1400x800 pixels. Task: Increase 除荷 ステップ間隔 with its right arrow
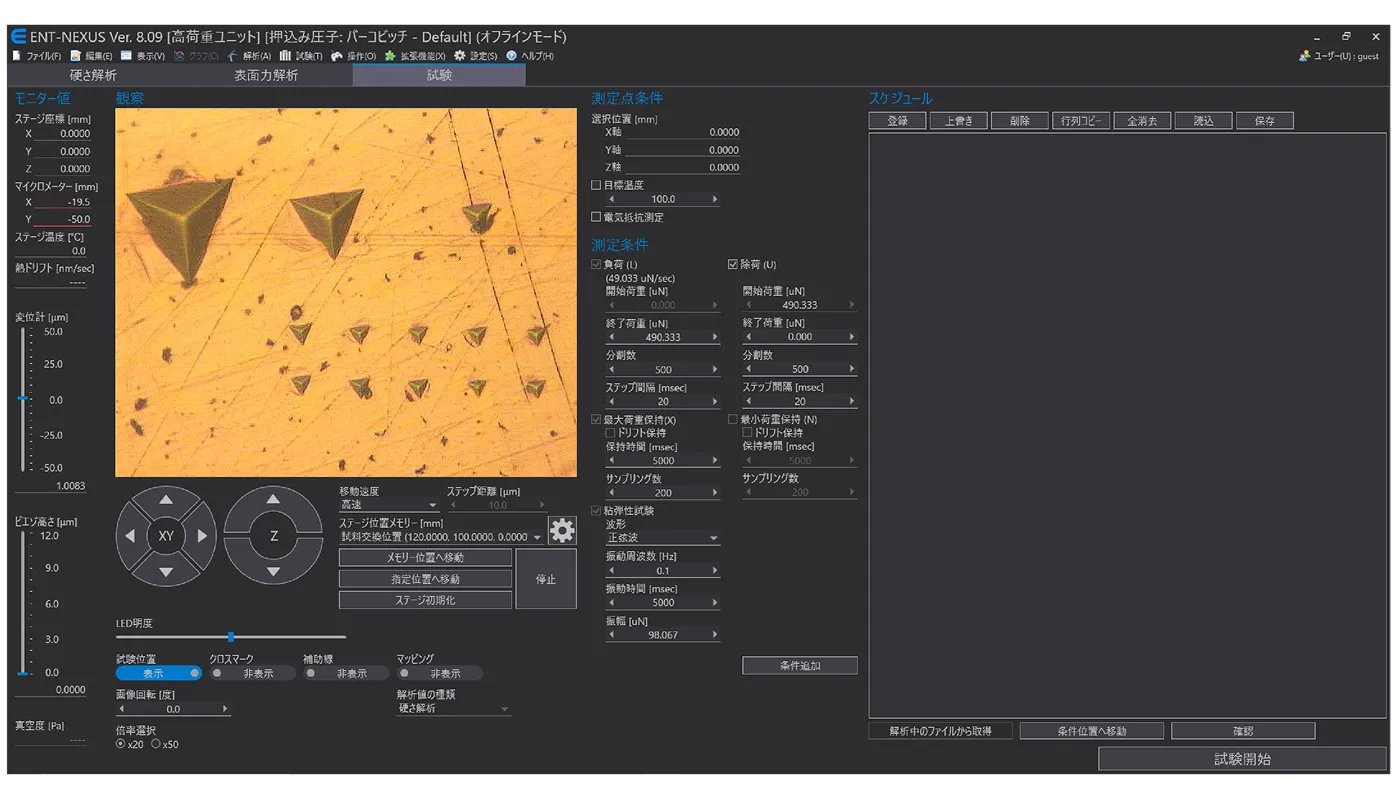click(851, 401)
